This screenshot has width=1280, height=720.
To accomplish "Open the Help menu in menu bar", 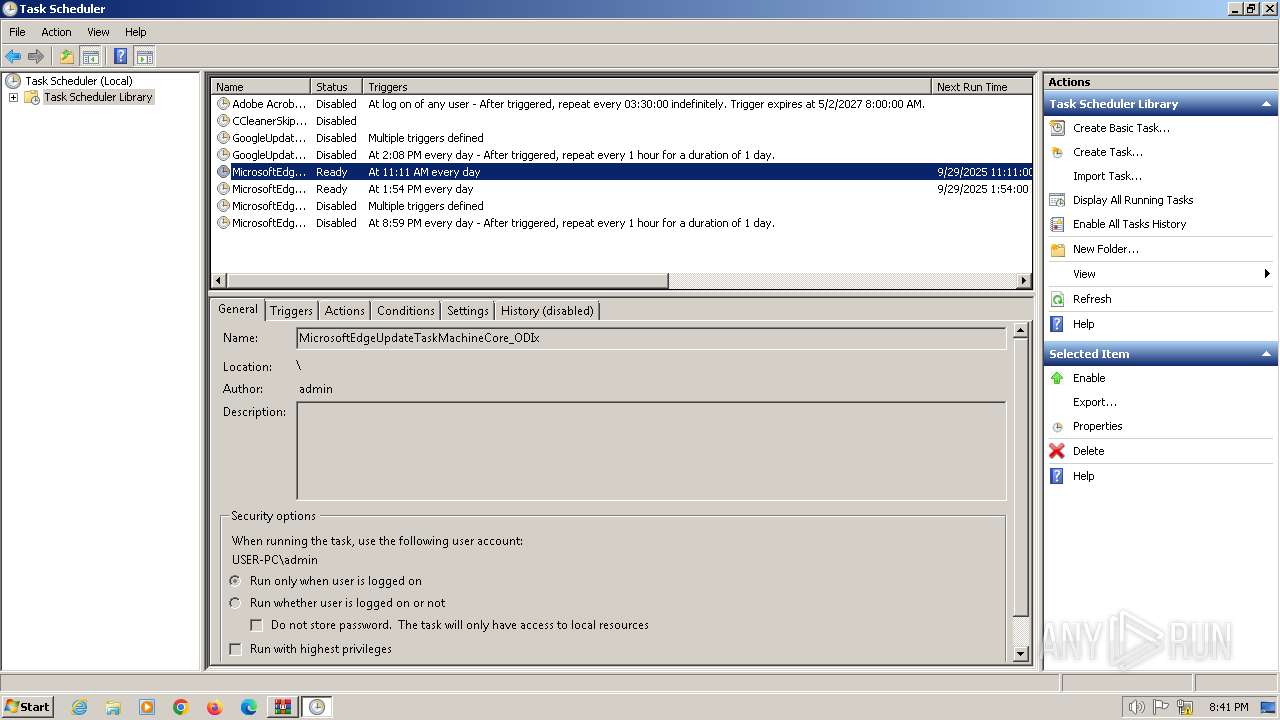I will [136, 32].
